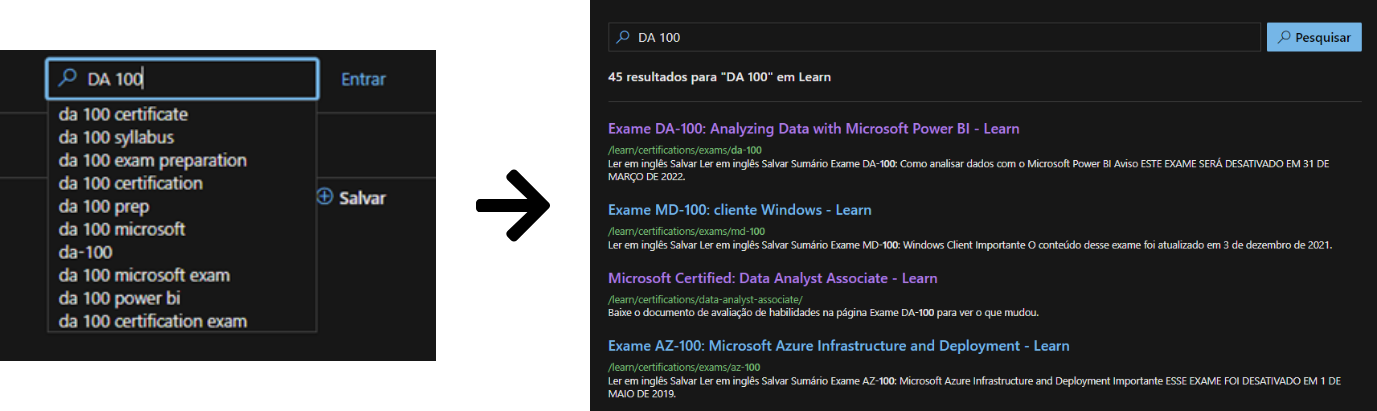Image resolution: width=1377 pixels, height=411 pixels.
Task: Open 'Exame AZ-100: Microsoft Azure Infrastructure' result
Action: tap(838, 346)
